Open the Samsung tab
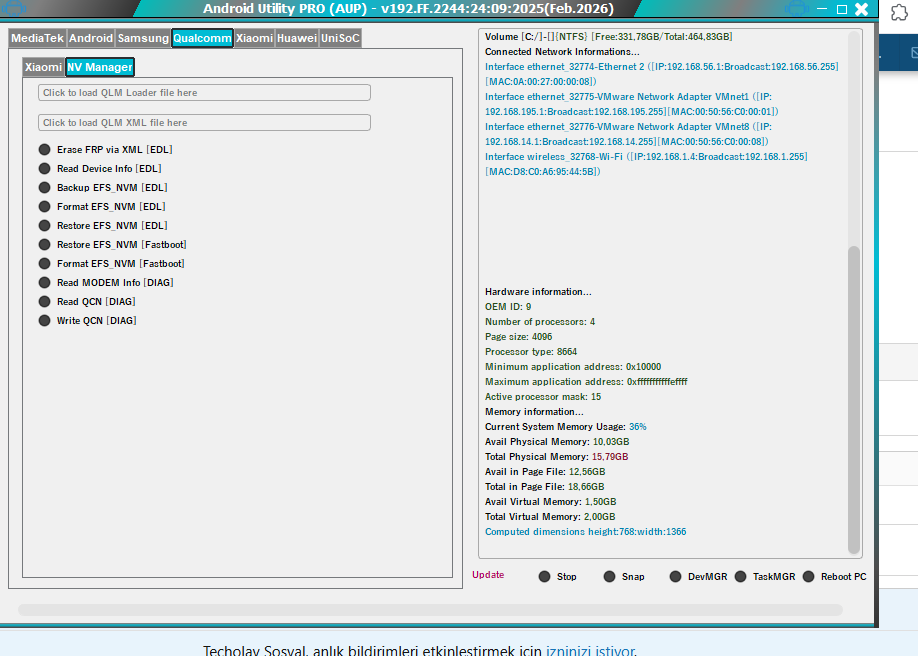 coord(143,38)
